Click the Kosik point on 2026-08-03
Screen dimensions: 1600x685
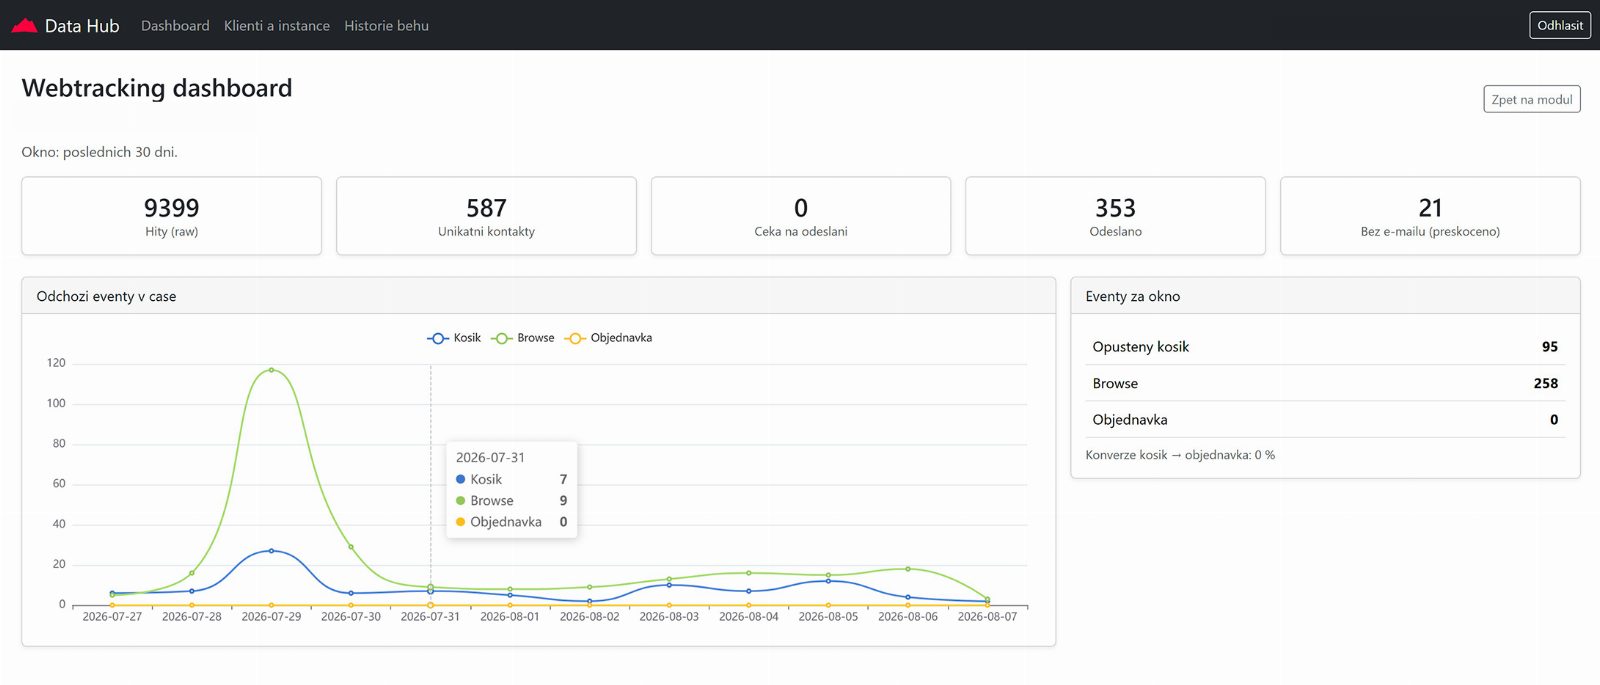pyautogui.click(x=669, y=585)
